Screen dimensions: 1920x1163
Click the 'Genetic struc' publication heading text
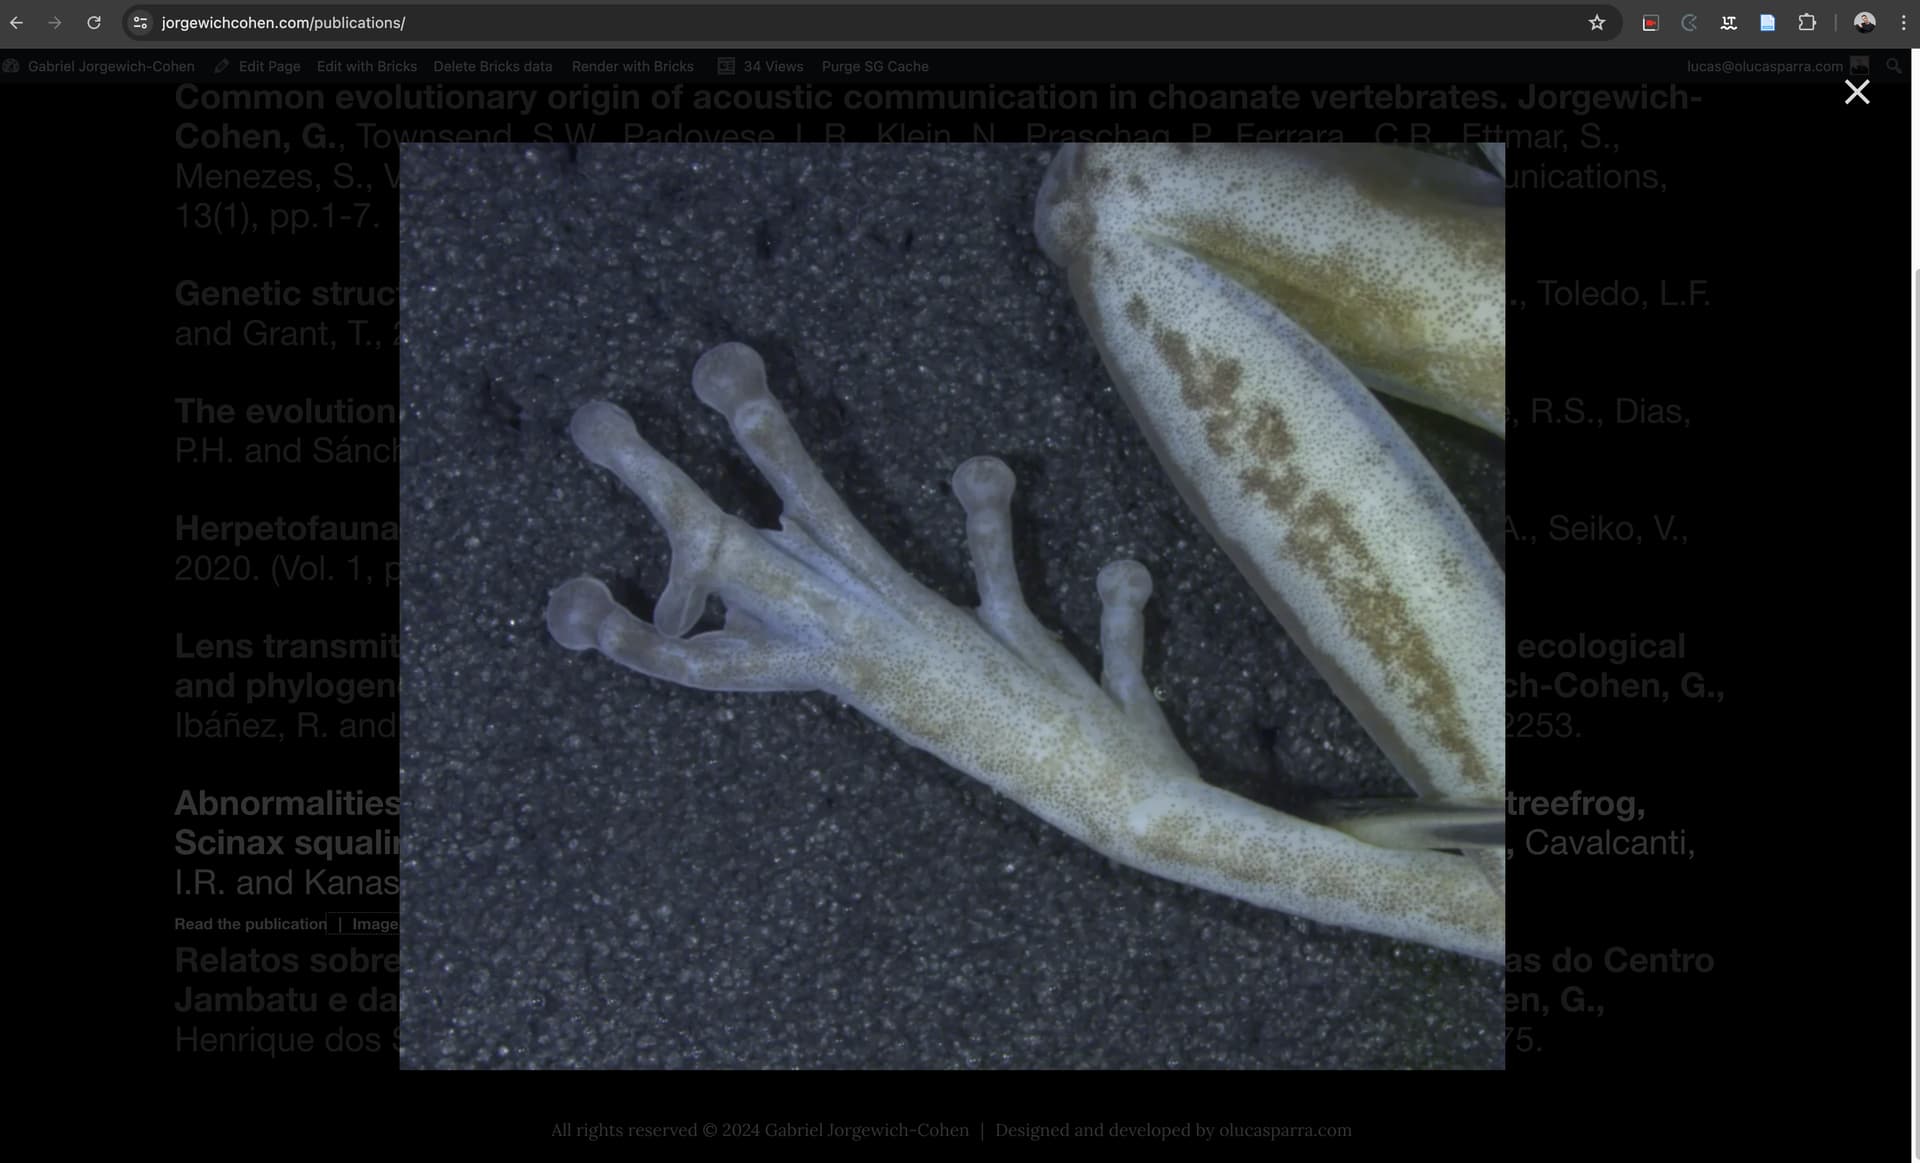coord(288,293)
